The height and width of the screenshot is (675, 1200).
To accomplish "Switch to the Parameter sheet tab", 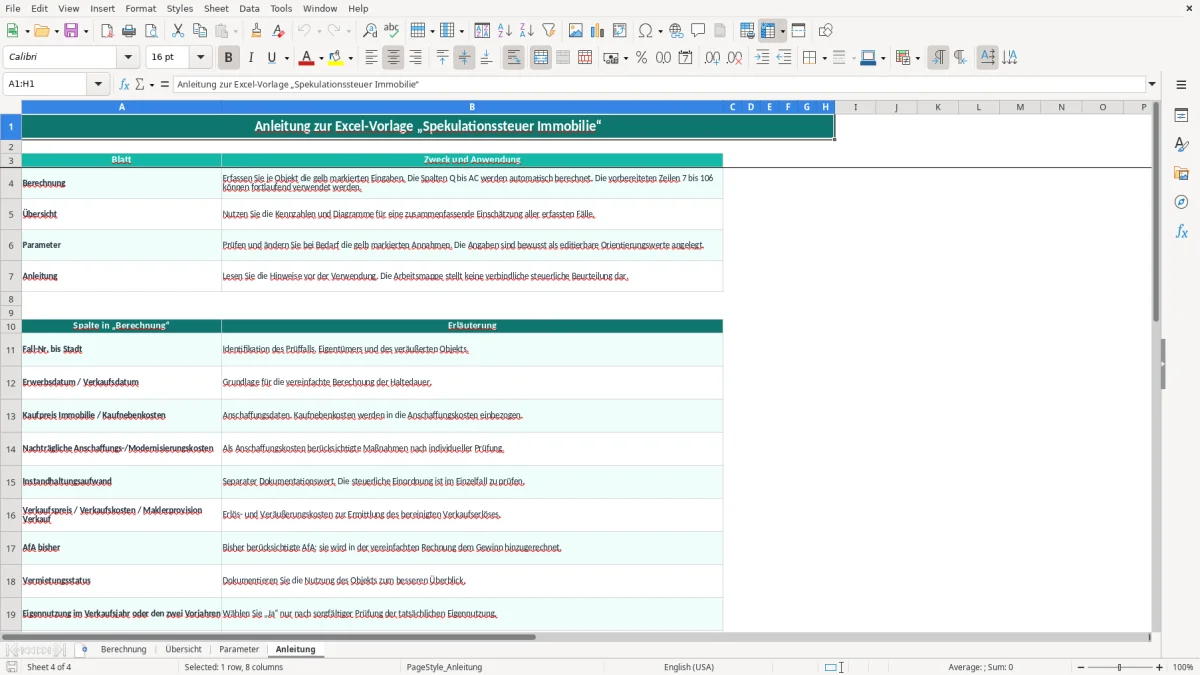I will click(x=239, y=649).
